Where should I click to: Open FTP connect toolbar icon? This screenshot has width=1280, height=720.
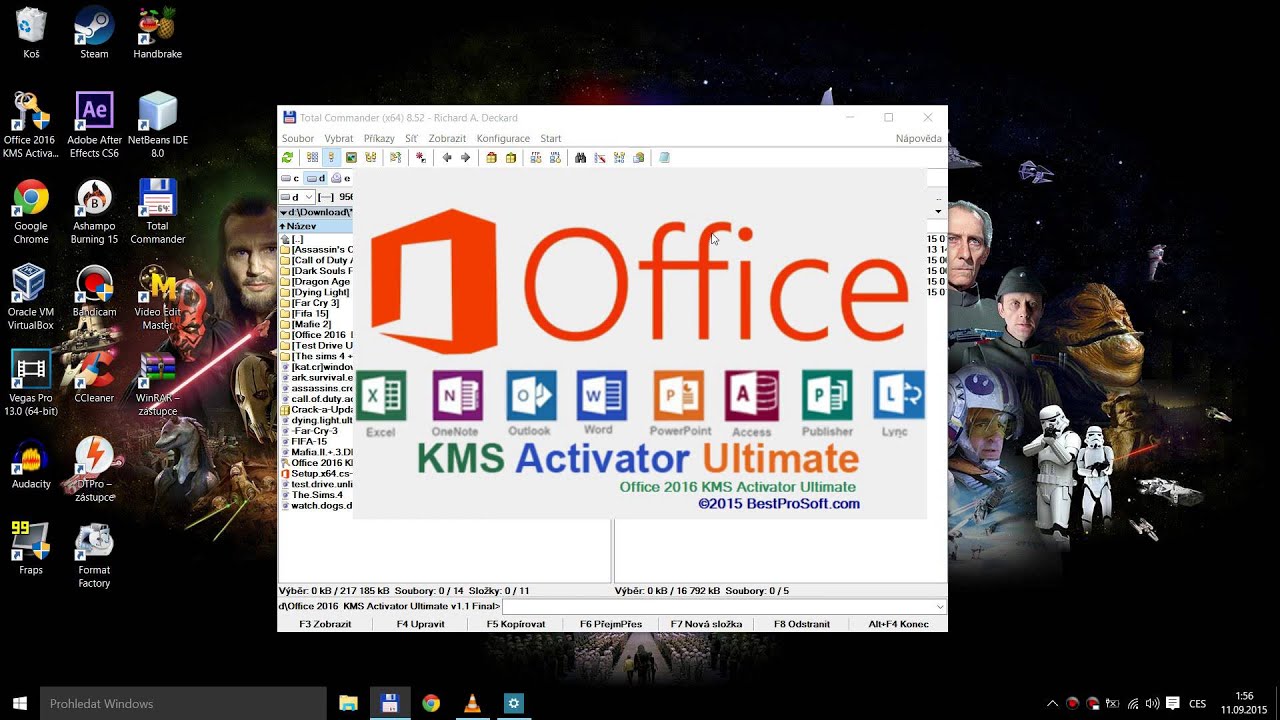point(536,158)
